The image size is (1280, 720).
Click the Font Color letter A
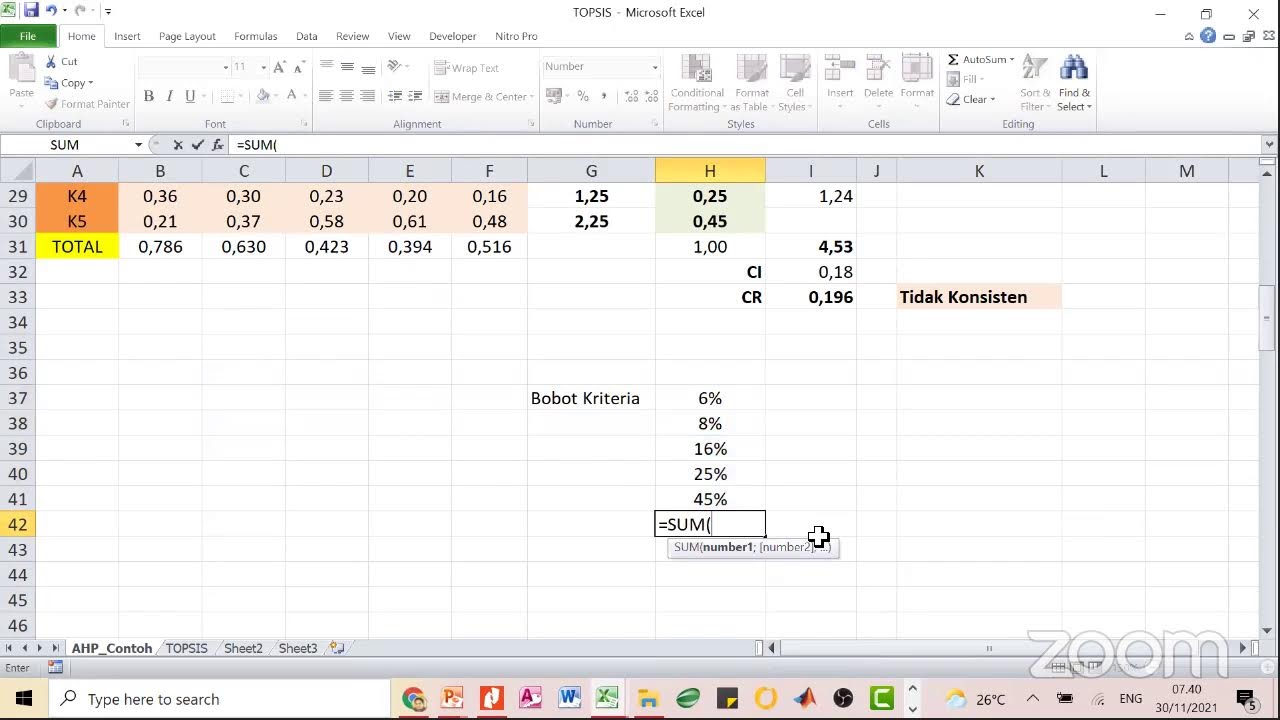point(291,96)
